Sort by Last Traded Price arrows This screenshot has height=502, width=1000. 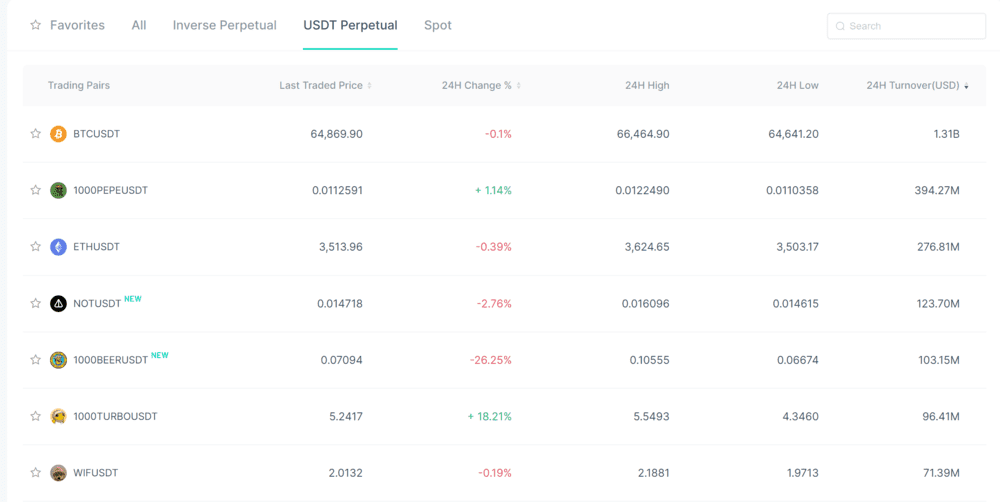click(x=369, y=85)
